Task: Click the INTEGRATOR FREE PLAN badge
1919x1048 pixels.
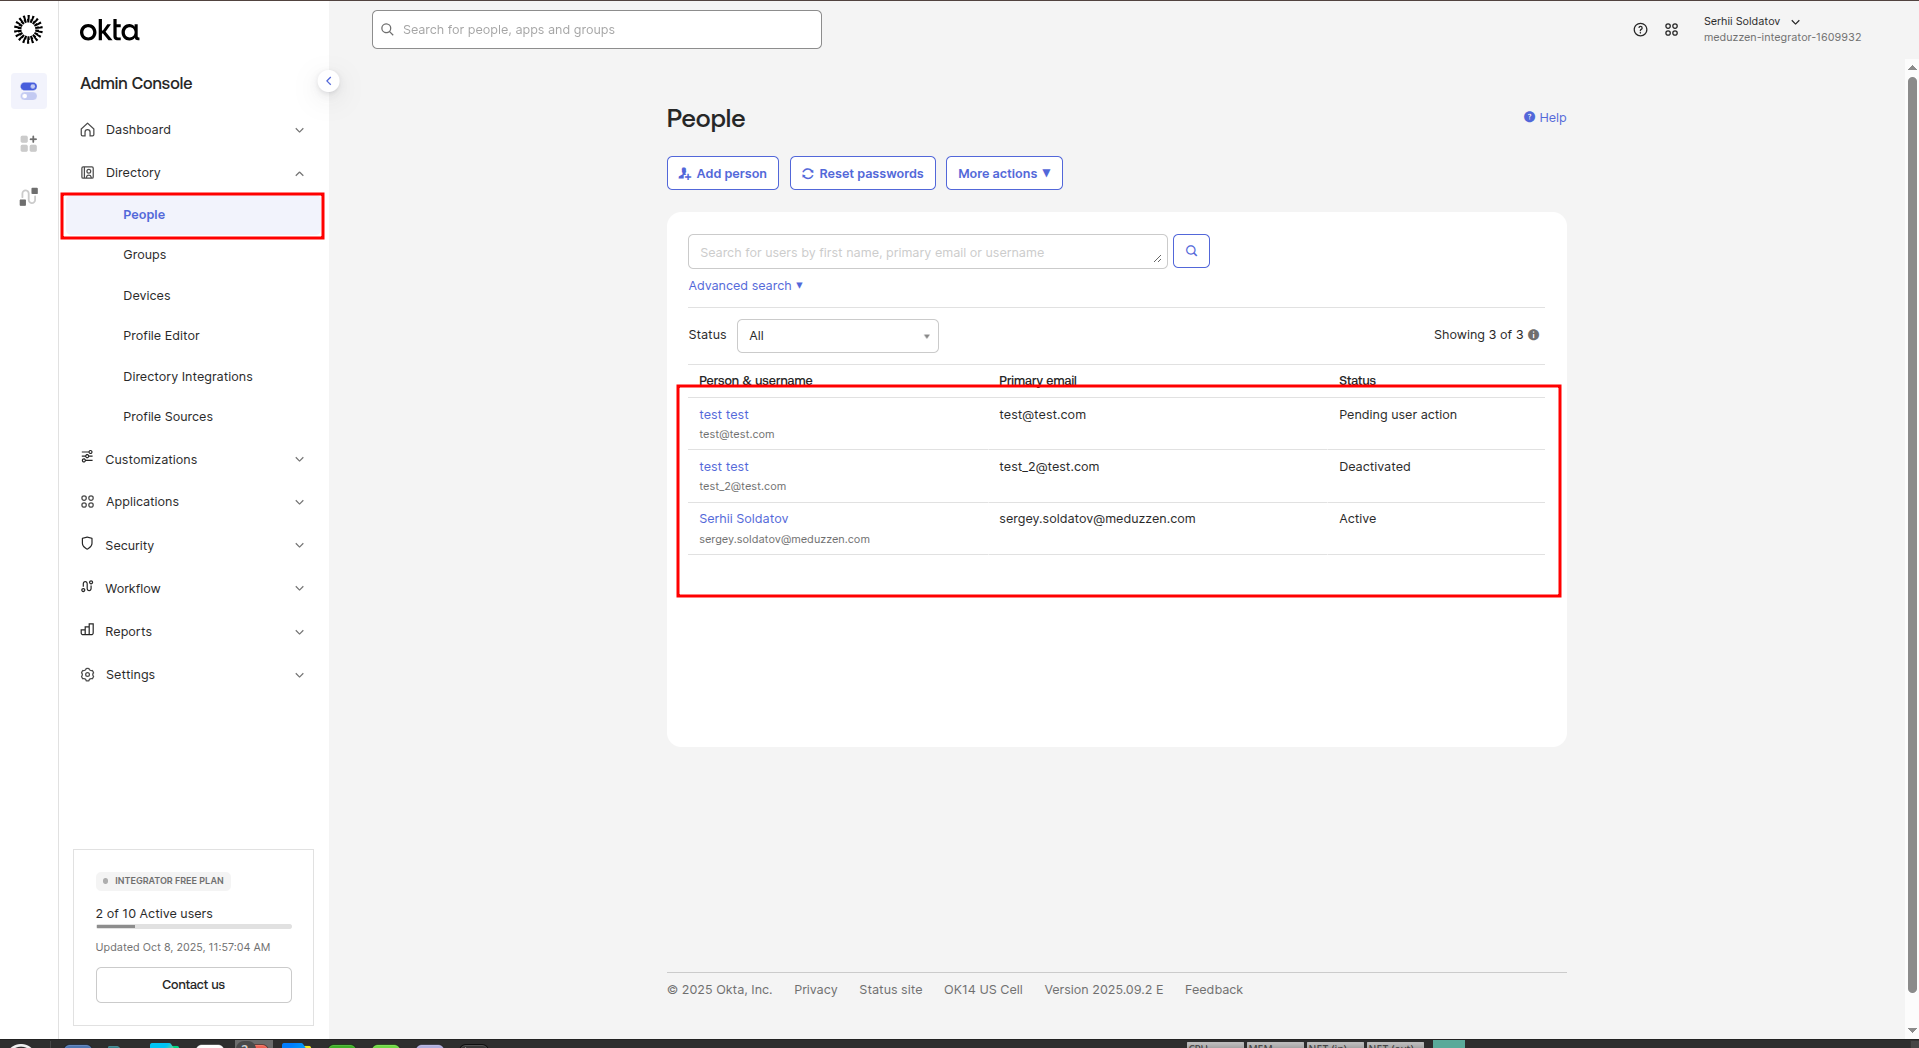Action: [164, 881]
